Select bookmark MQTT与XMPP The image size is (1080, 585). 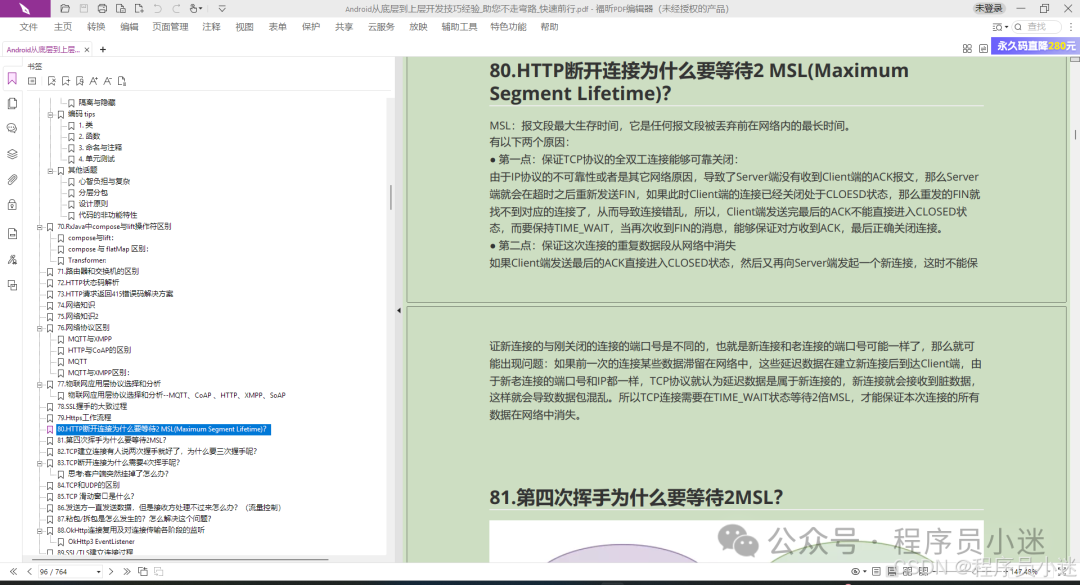click(x=90, y=339)
